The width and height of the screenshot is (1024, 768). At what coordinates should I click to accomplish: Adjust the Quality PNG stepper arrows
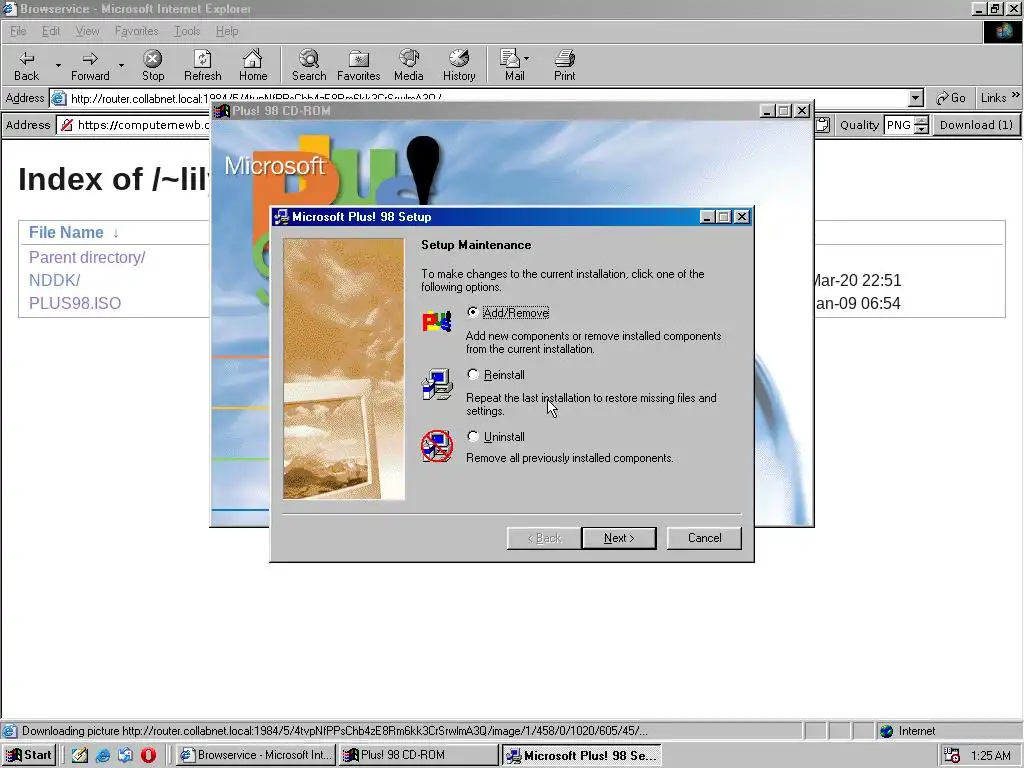[x=921, y=125]
